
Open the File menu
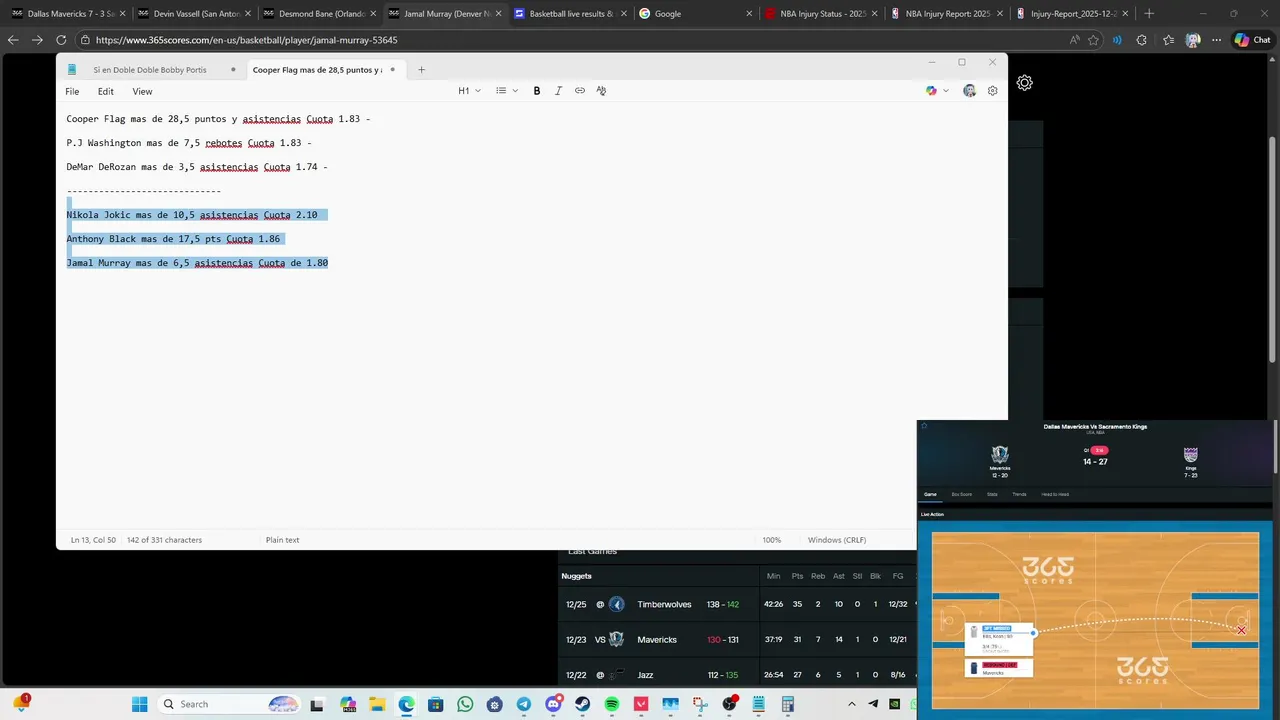(72, 91)
